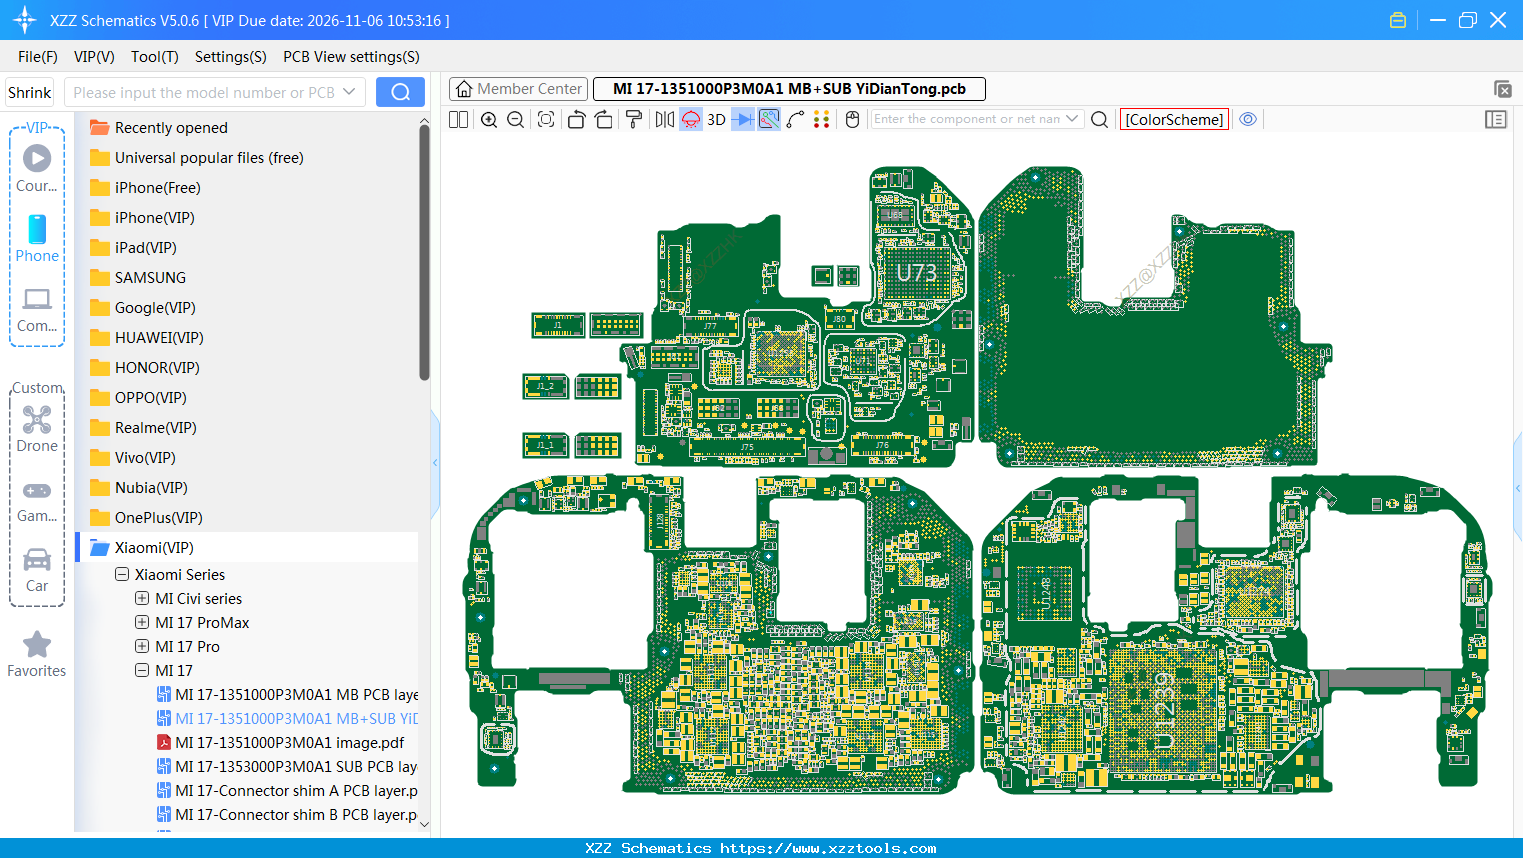
Task: Toggle layer visibility with the eye icon
Action: tap(1247, 119)
